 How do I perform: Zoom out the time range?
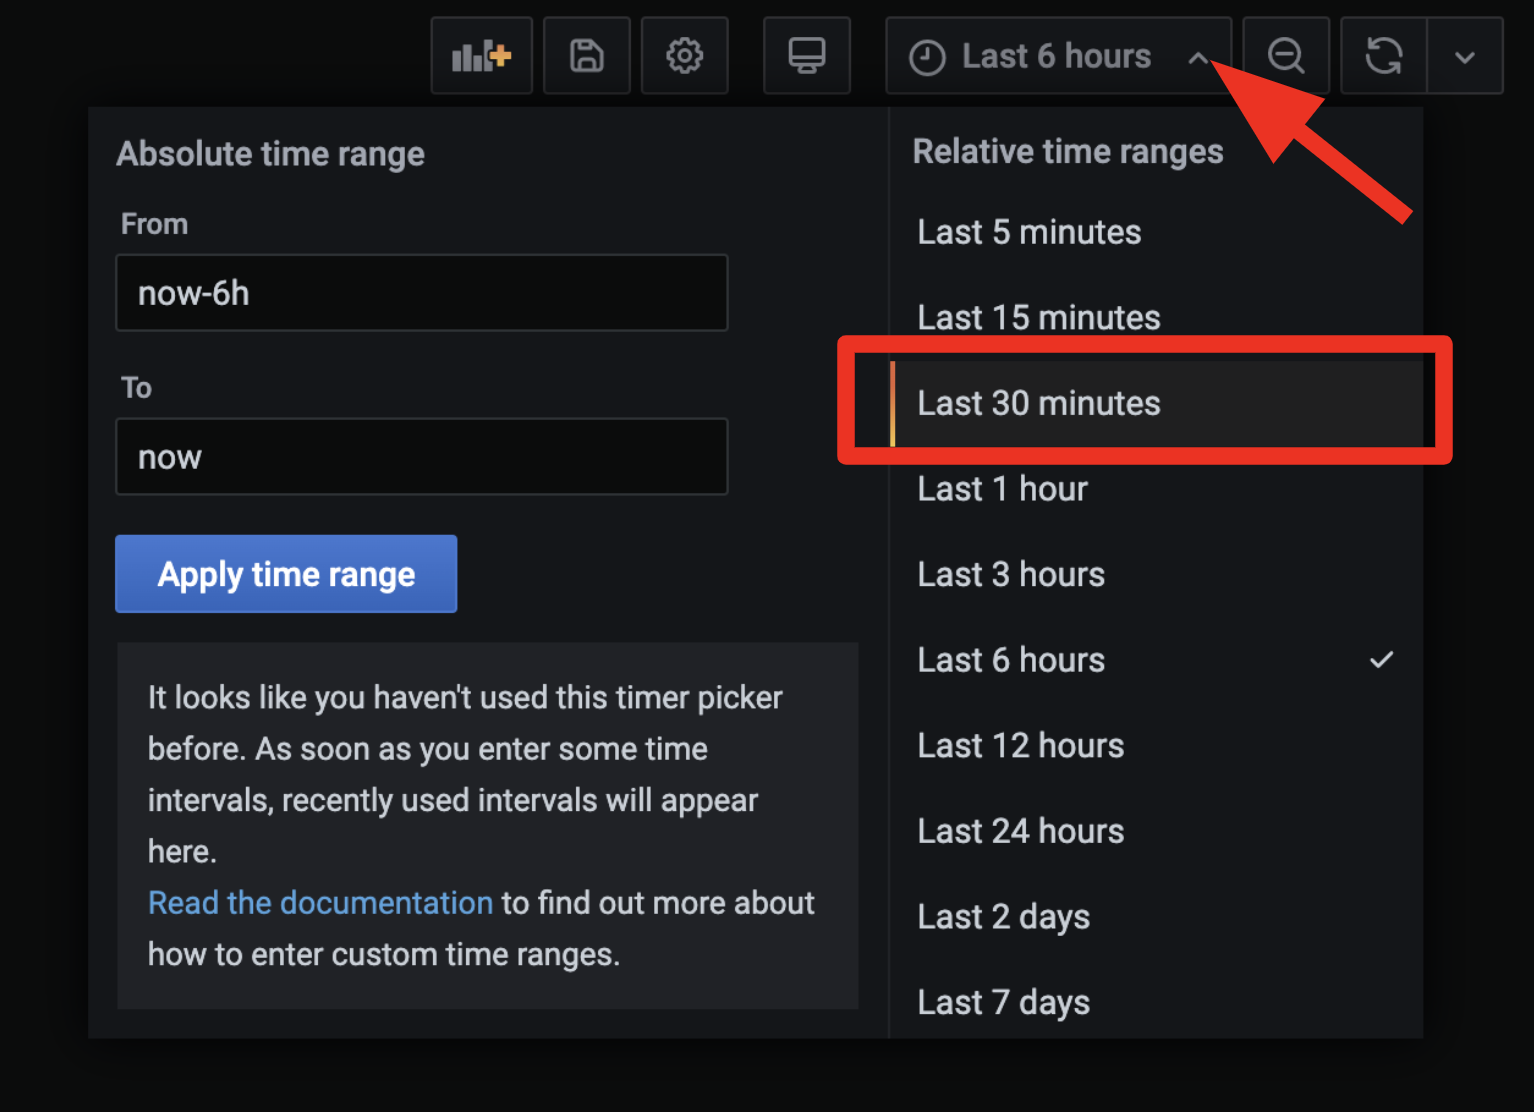click(x=1285, y=56)
